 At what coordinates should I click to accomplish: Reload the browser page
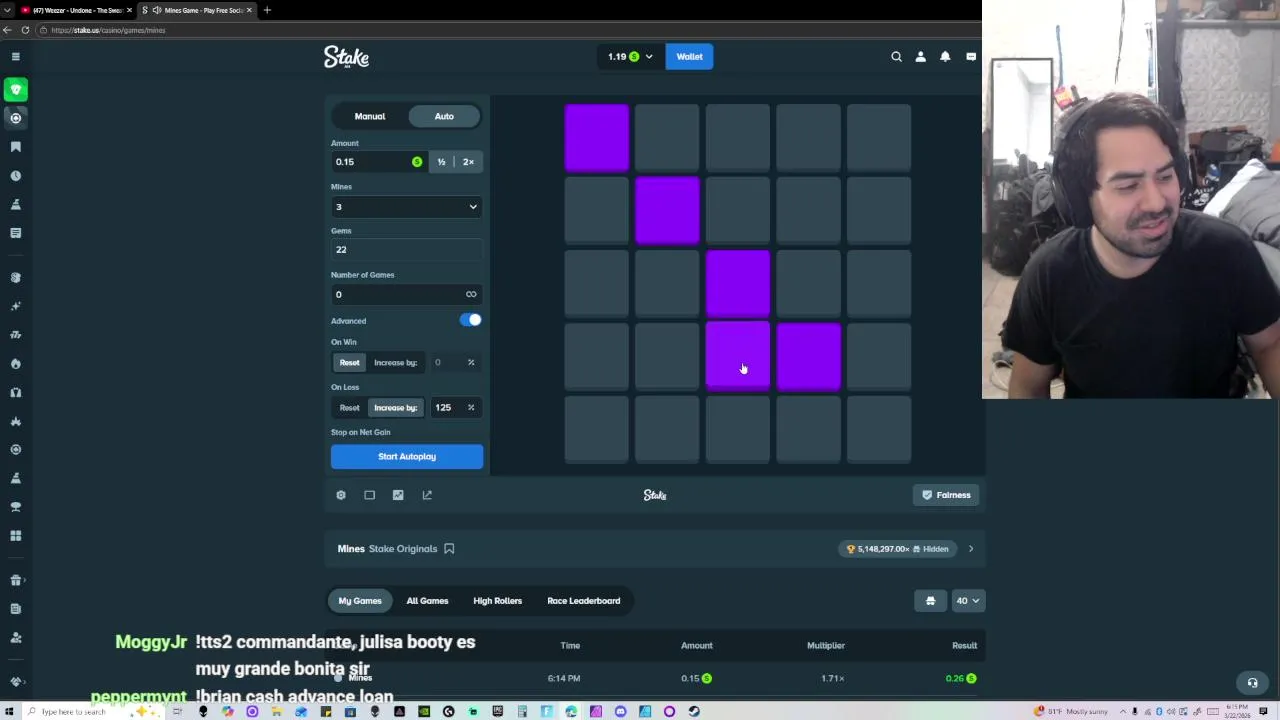point(25,30)
